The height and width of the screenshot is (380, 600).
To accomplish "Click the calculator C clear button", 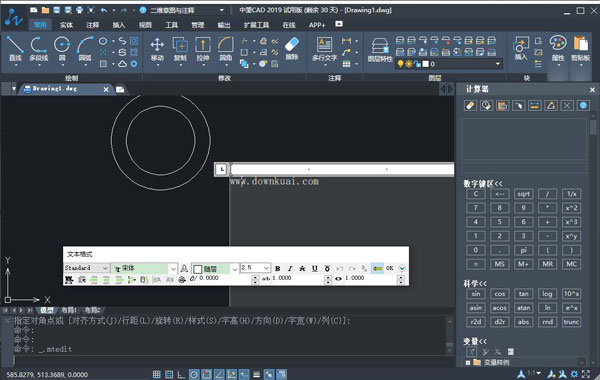I will point(476,194).
